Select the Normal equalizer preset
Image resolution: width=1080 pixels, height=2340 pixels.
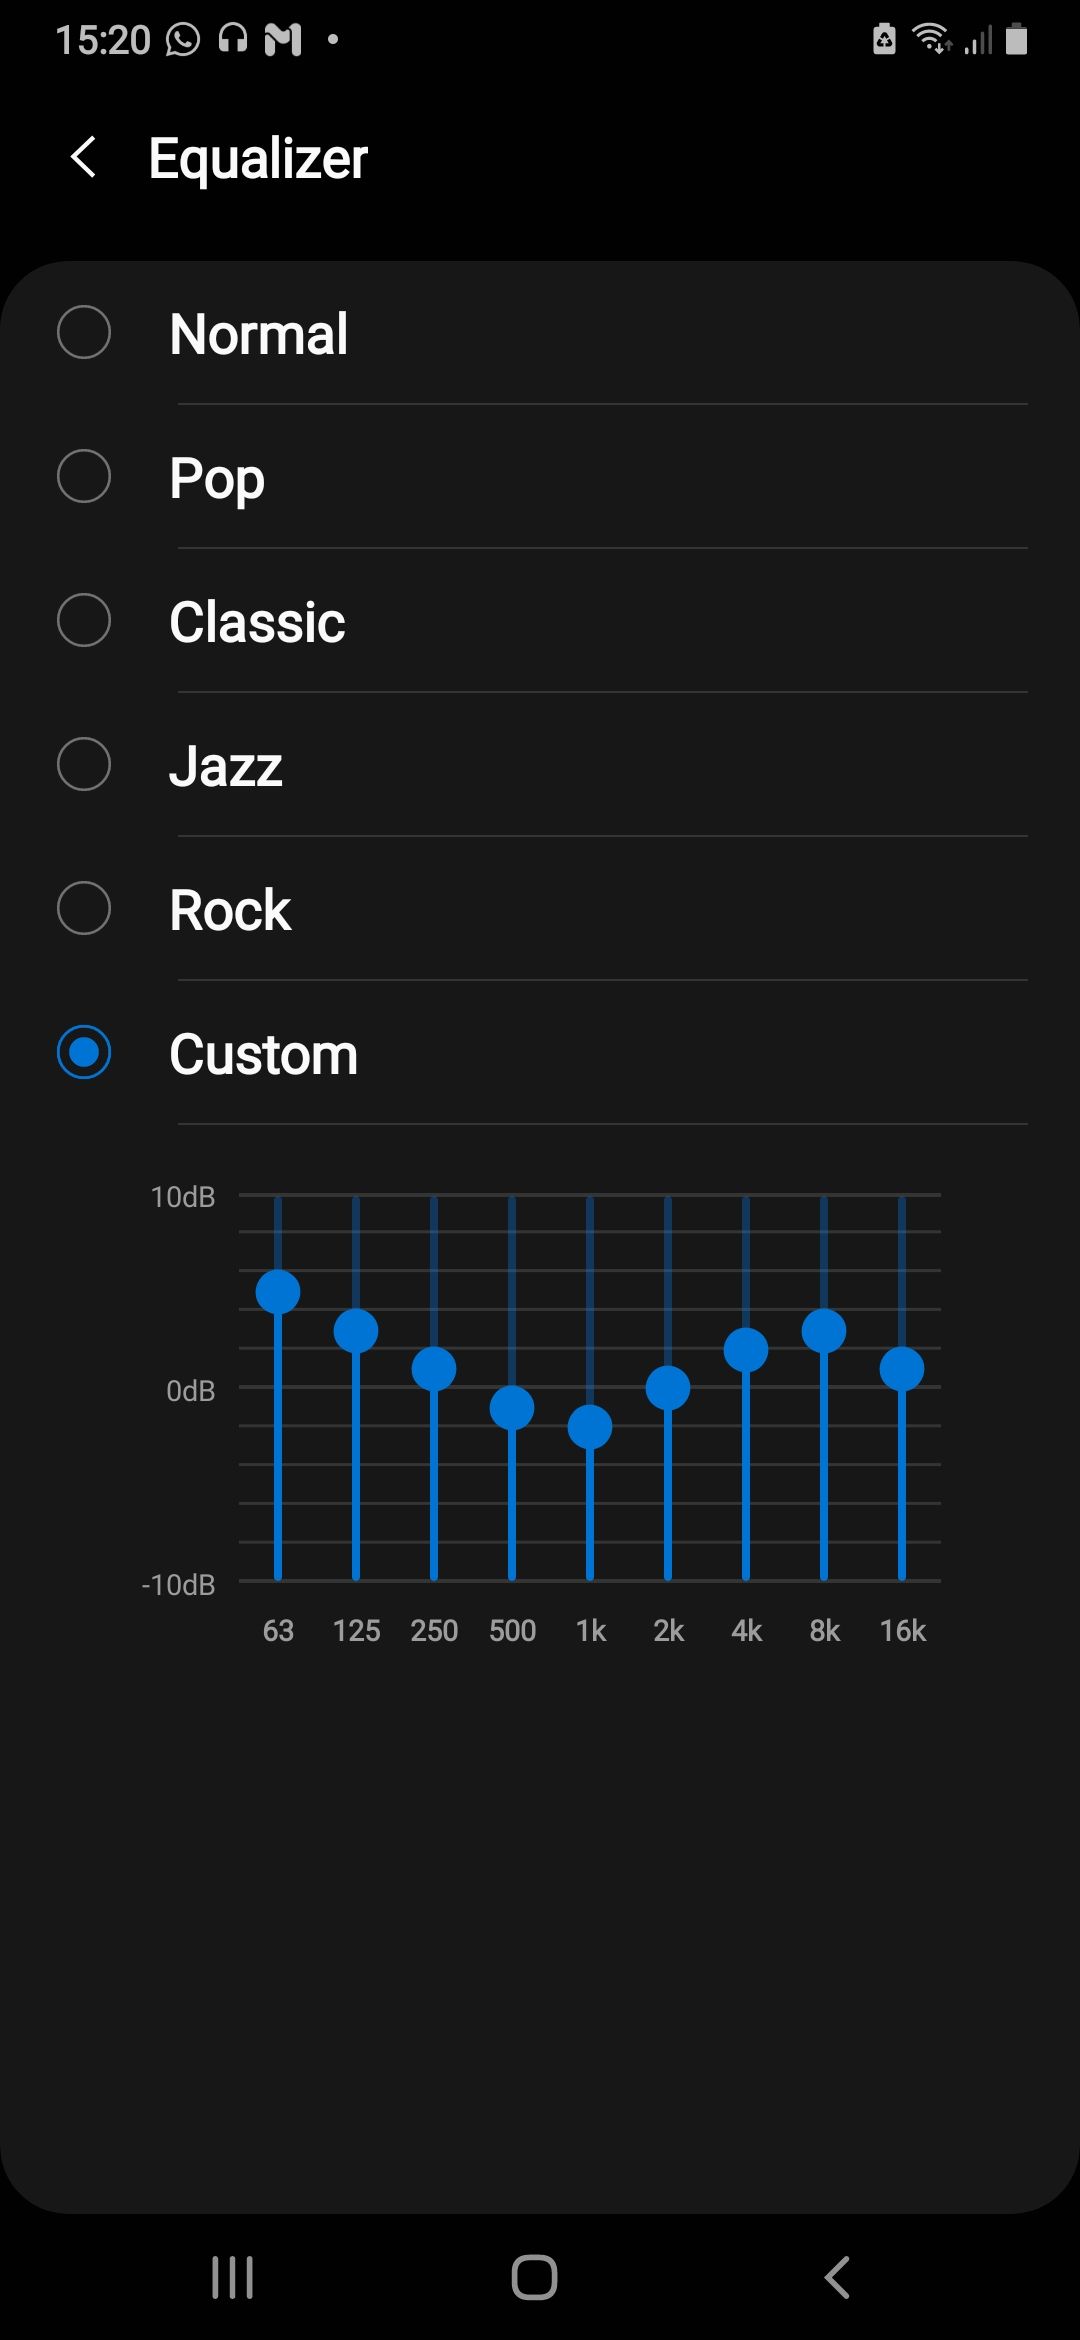tap(84, 332)
